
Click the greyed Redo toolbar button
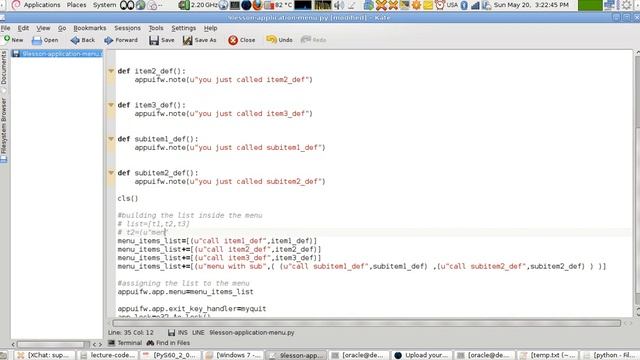tap(313, 40)
